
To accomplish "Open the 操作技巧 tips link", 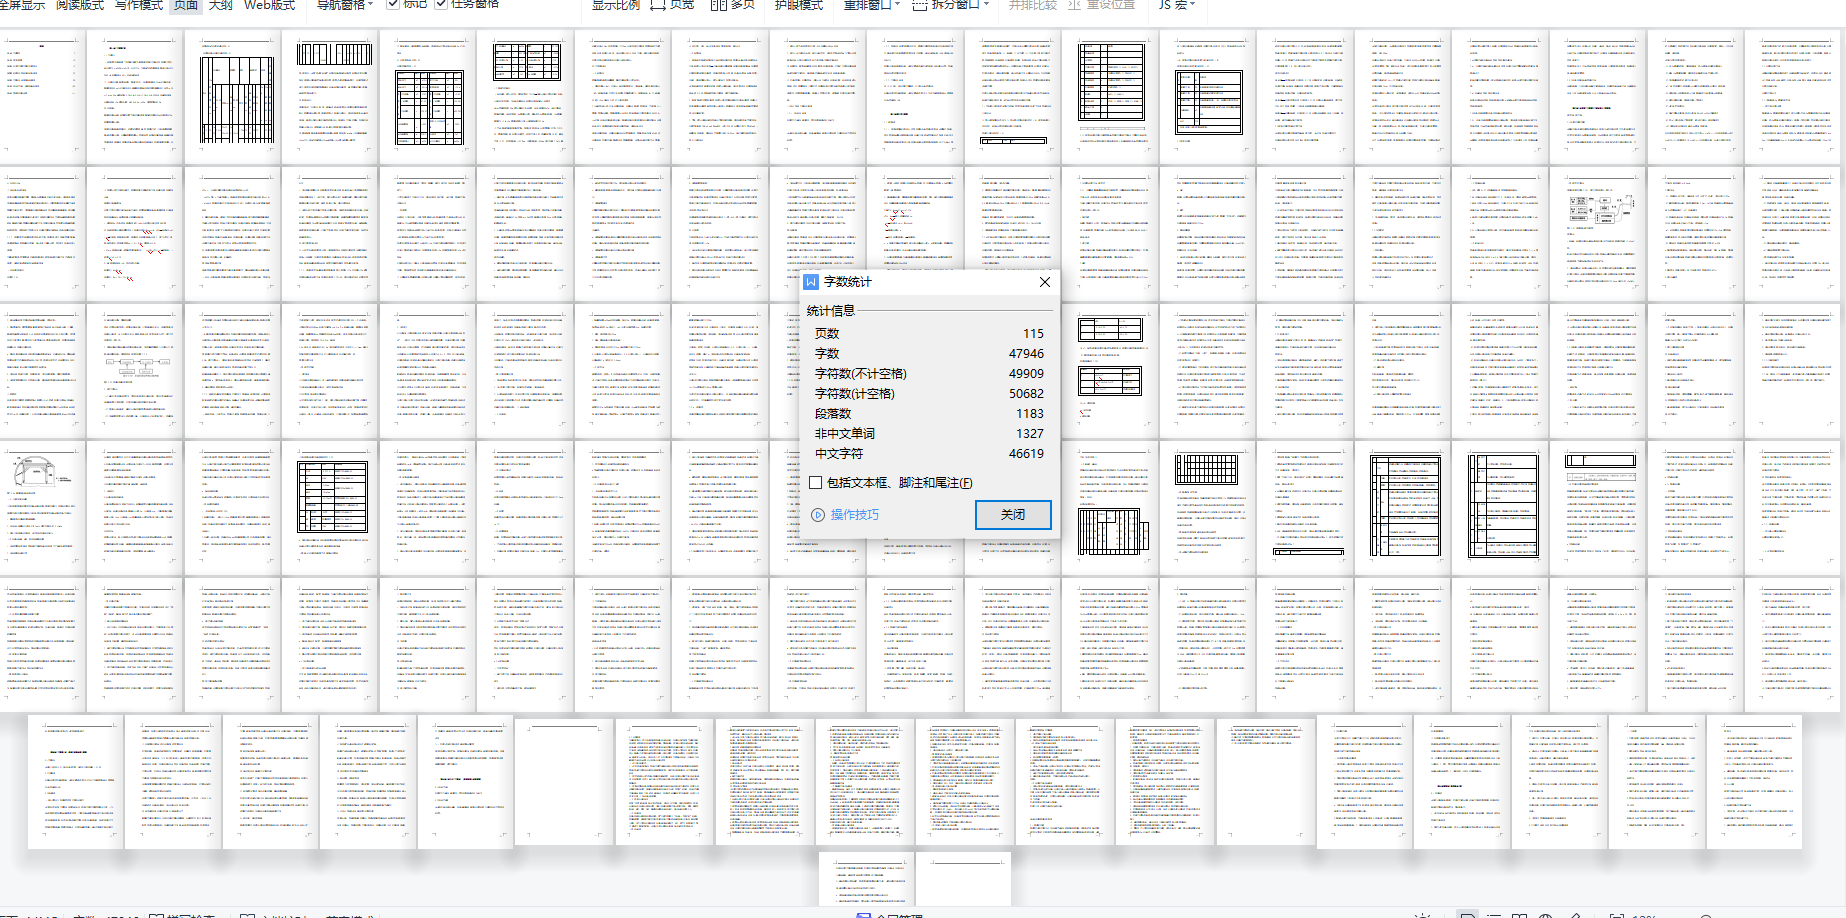I will point(845,515).
